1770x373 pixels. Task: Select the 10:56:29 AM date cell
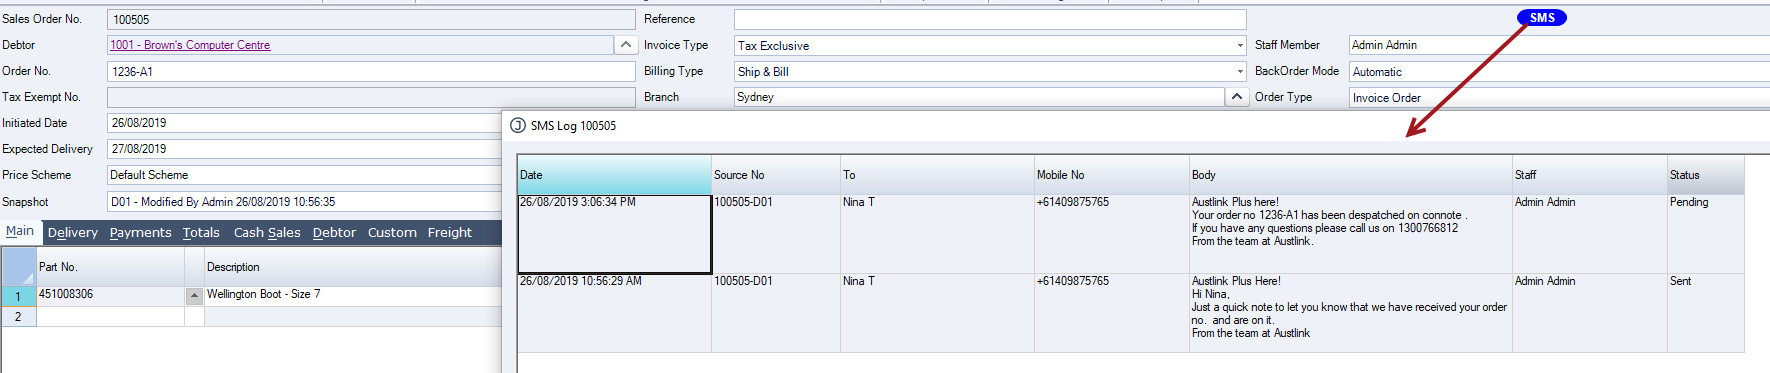click(614, 313)
